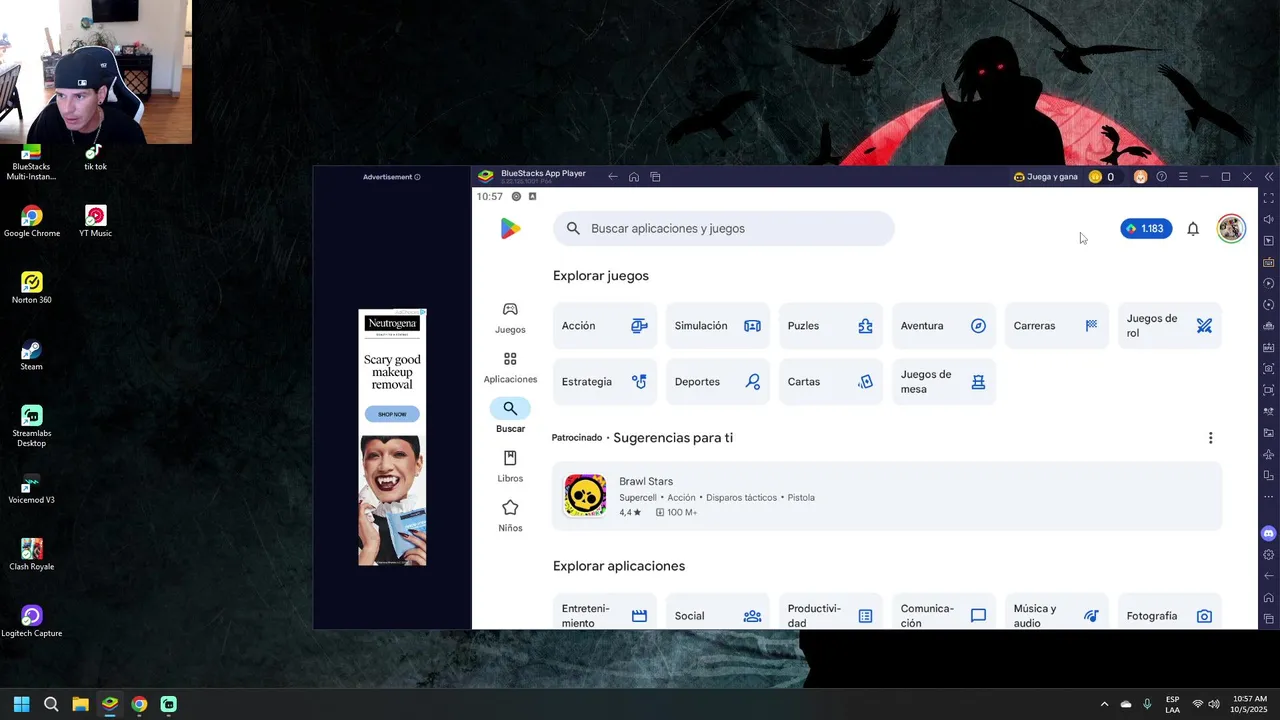Browse the Carreras game category

click(1057, 326)
